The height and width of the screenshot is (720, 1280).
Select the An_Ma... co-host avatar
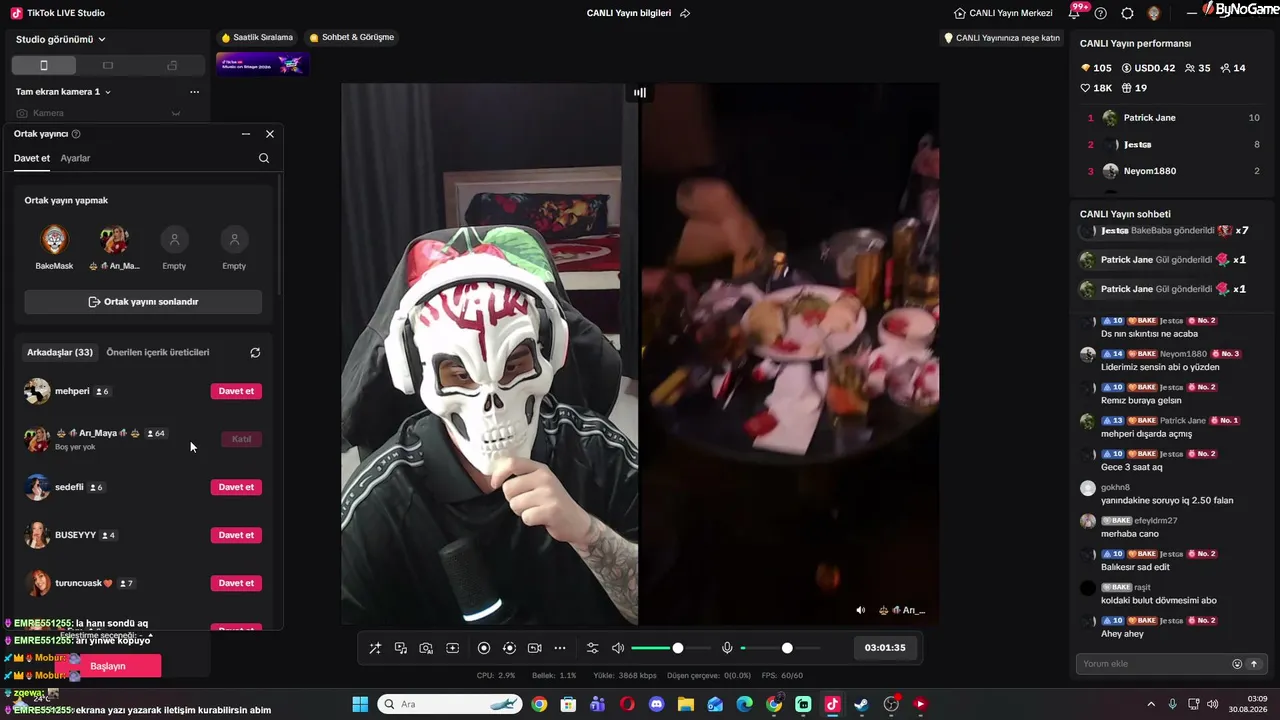pos(114,240)
